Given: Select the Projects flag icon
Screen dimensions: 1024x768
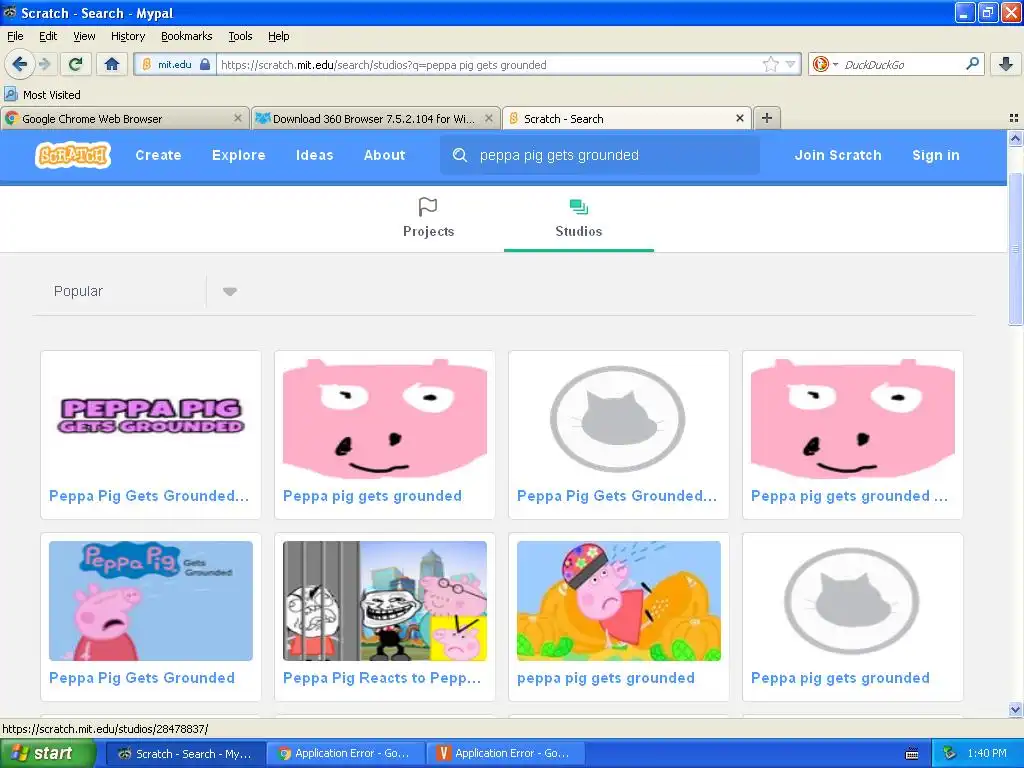Looking at the screenshot, I should pyautogui.click(x=428, y=207).
